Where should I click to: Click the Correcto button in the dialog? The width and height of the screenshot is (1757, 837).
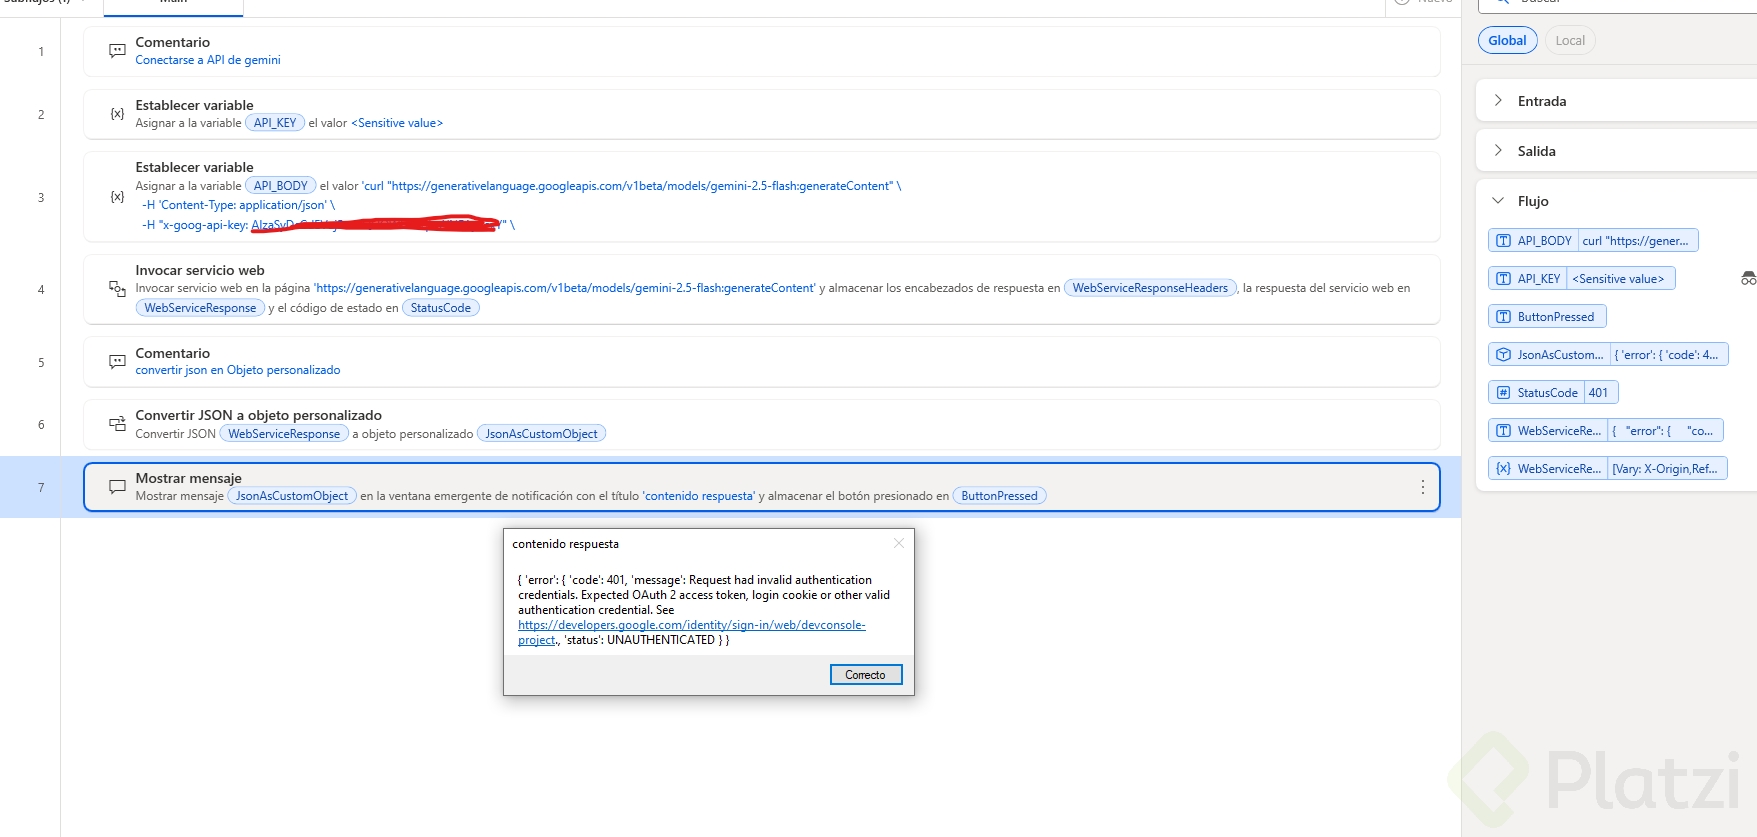tap(866, 675)
